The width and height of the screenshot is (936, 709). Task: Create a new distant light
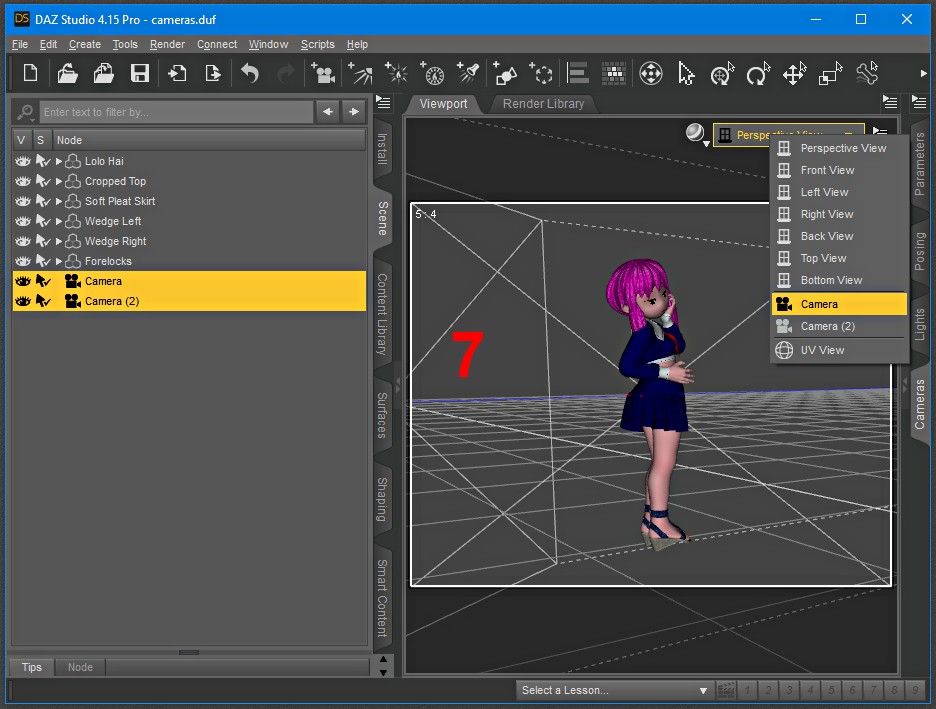tap(360, 73)
